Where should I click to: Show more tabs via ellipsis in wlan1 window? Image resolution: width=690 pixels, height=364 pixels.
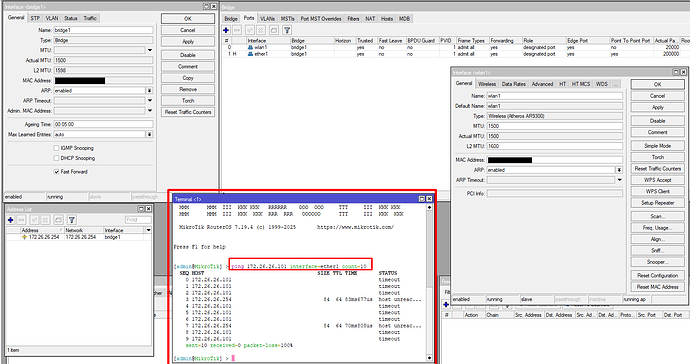pos(616,84)
